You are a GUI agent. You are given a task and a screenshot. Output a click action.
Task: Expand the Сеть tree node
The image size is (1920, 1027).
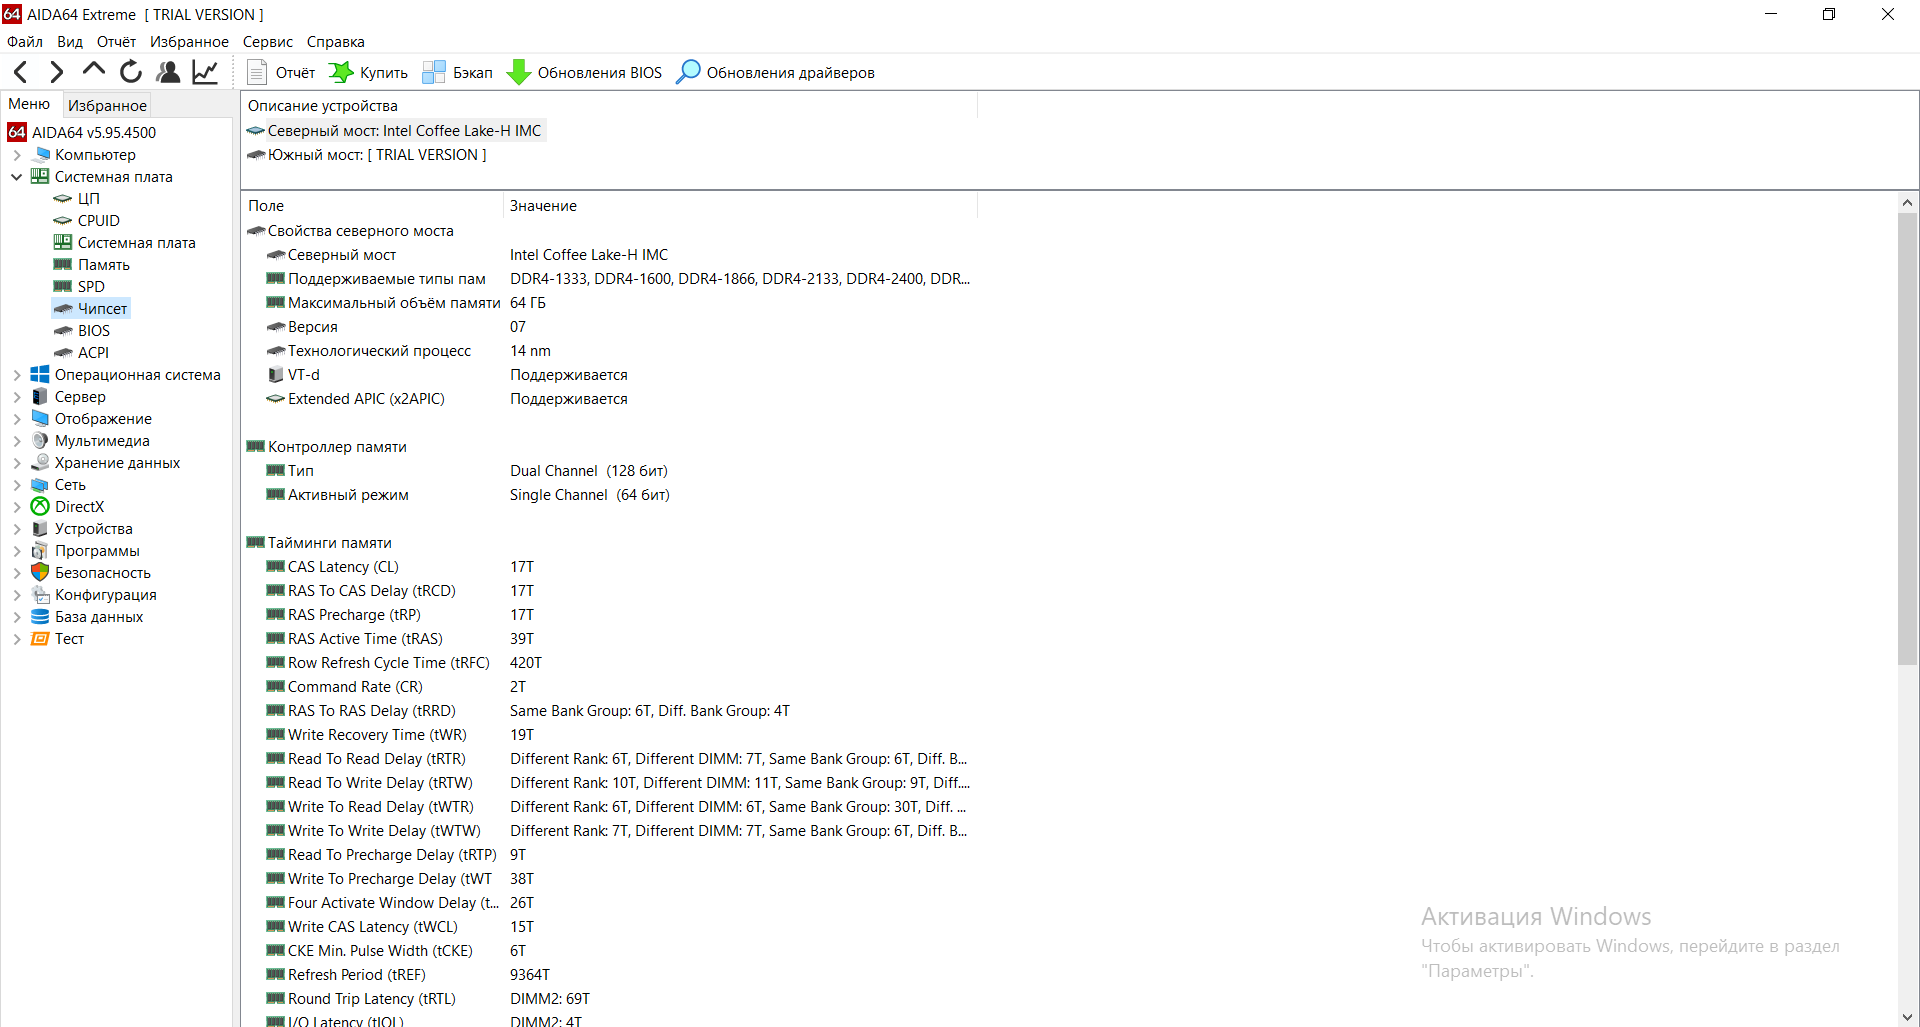click(x=17, y=485)
